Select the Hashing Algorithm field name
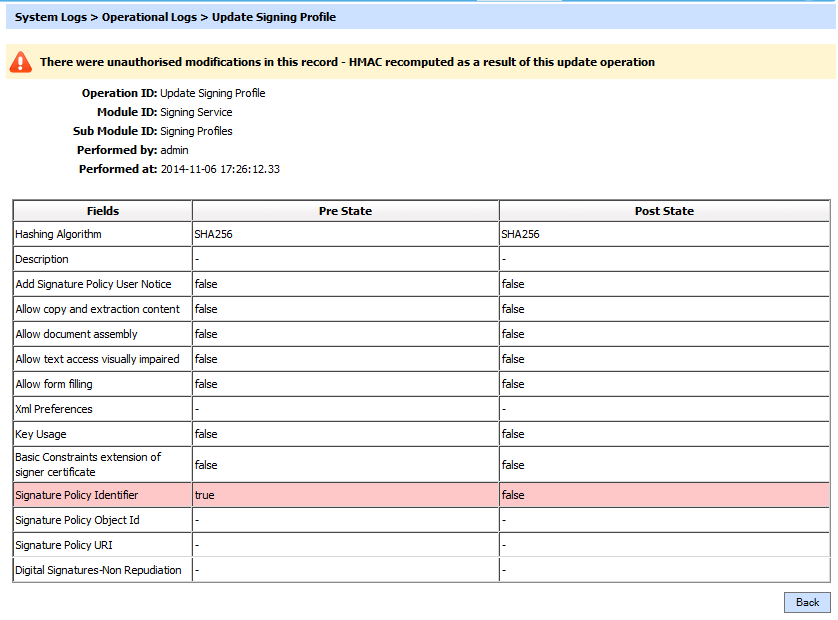838x620 pixels. [x=58, y=234]
